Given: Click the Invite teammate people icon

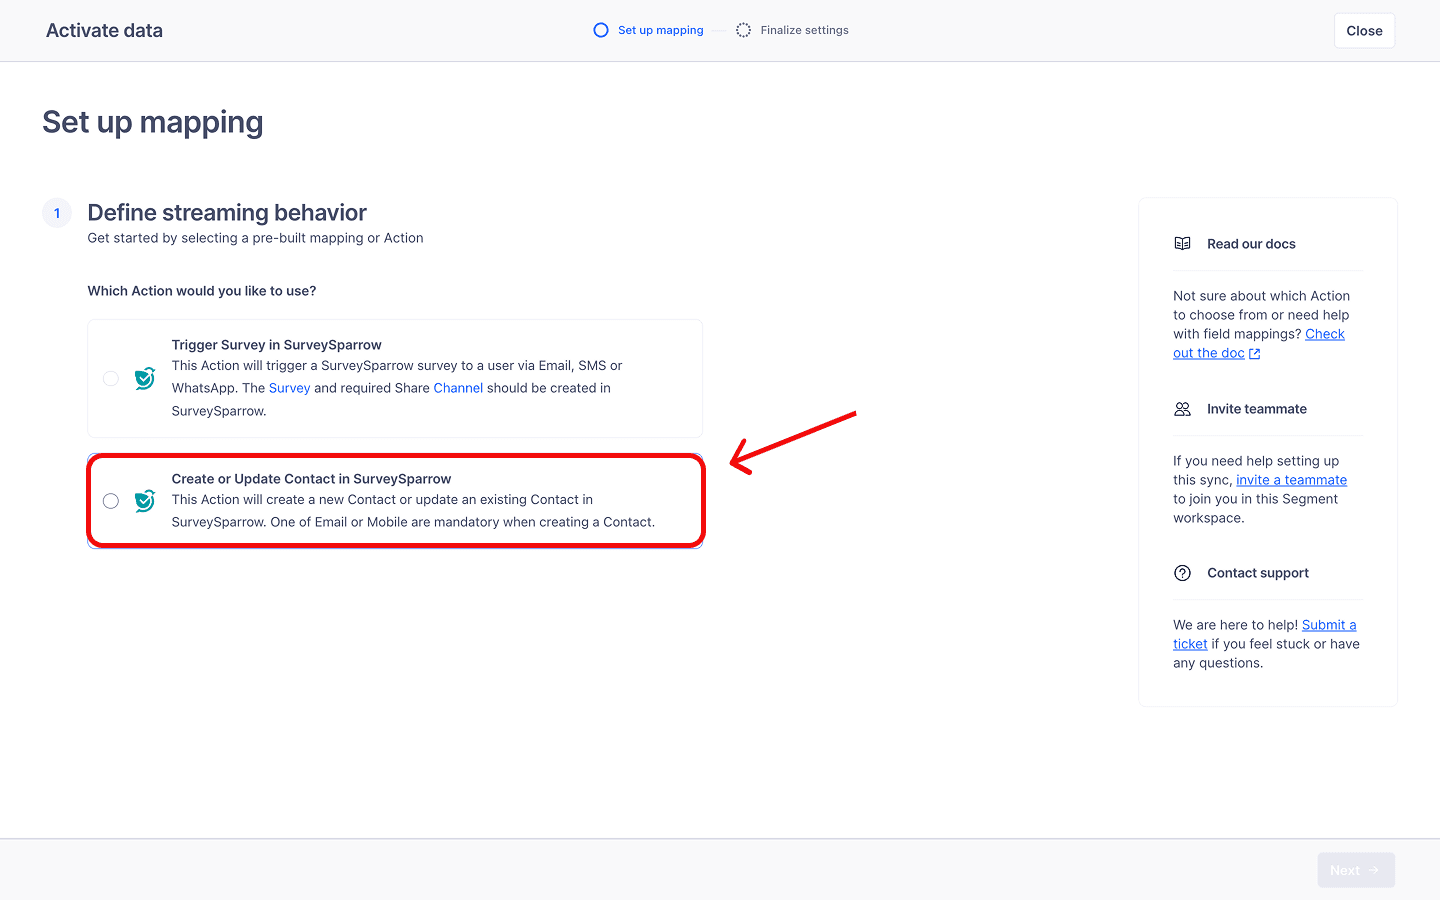Looking at the screenshot, I should tap(1182, 409).
